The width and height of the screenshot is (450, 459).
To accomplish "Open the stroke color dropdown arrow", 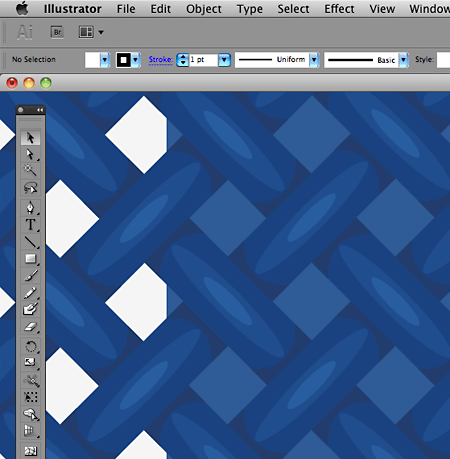I will [135, 60].
